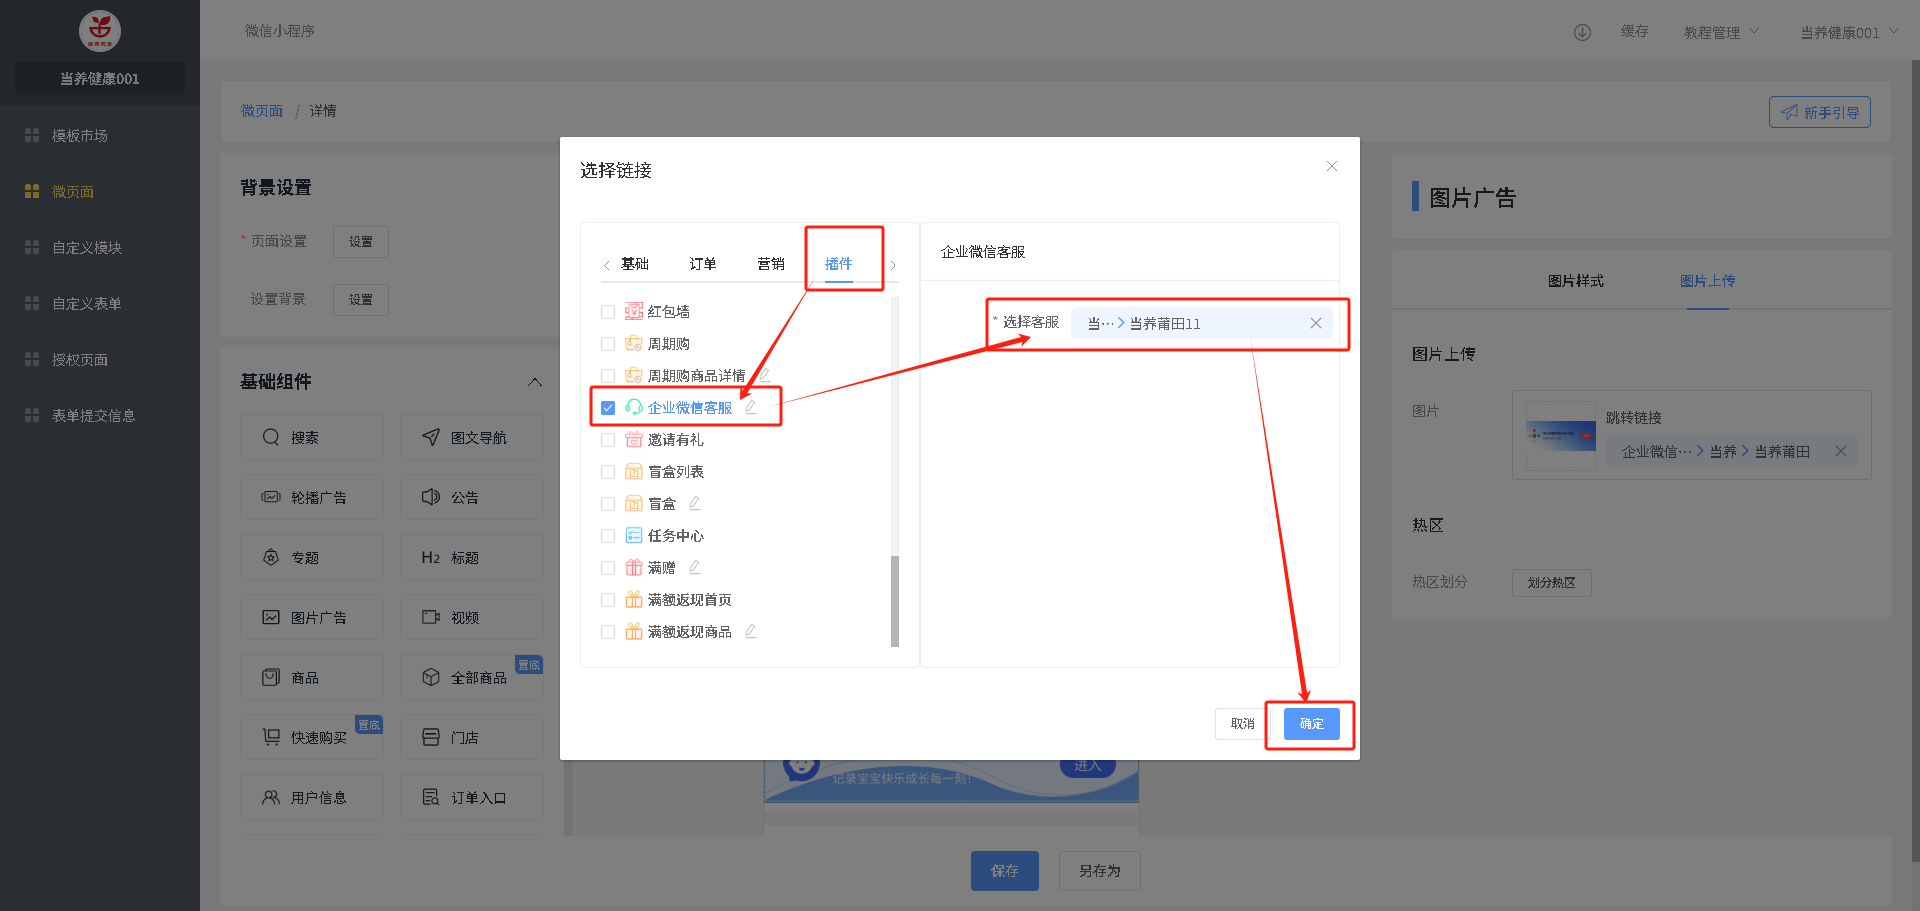Click the download icon in top bar
This screenshot has width=1920, height=911.
(x=1582, y=32)
